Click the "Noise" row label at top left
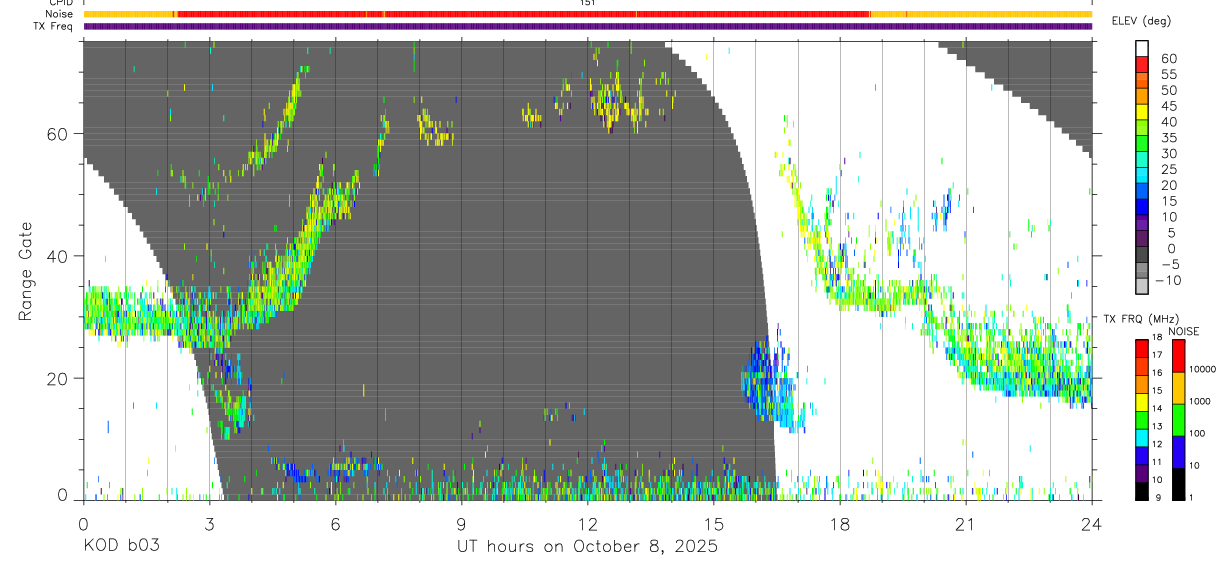Viewport: 1228px width, 567px height. [59, 14]
